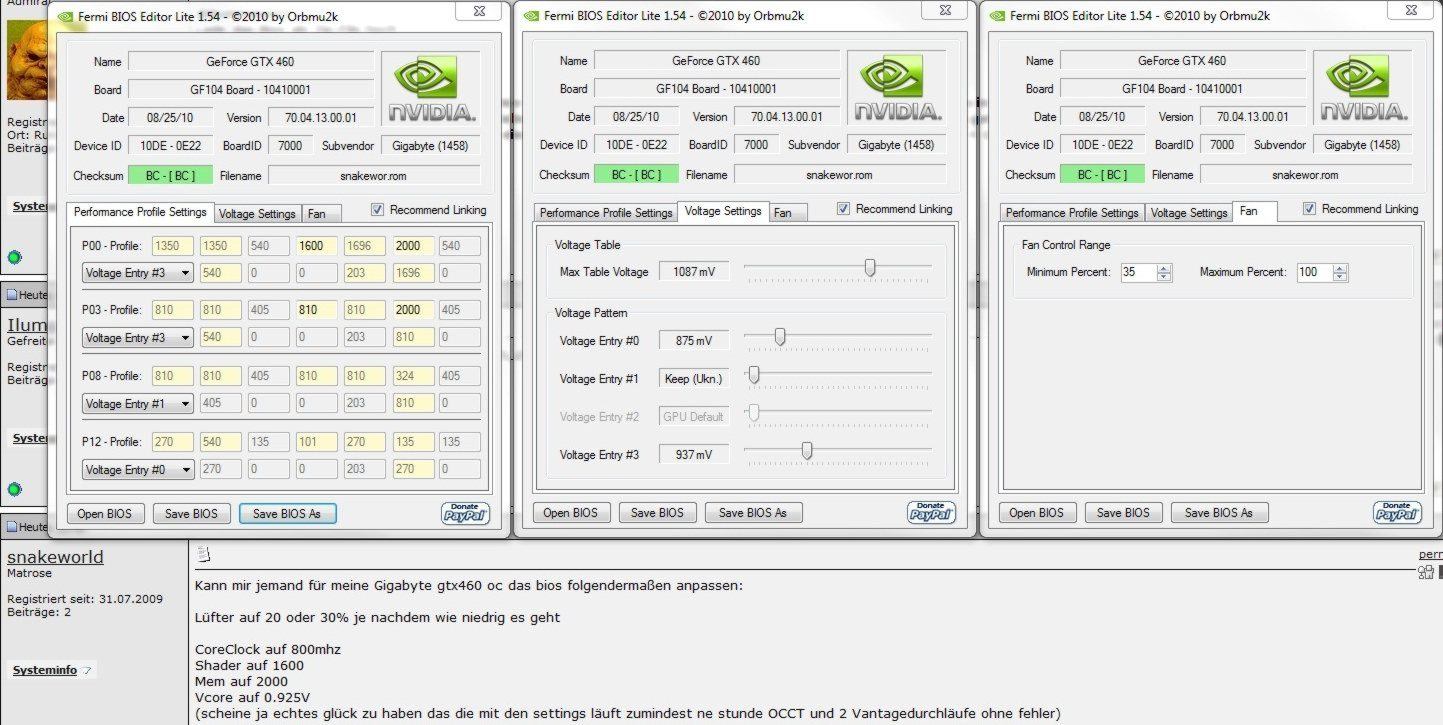Image resolution: width=1443 pixels, height=725 pixels.
Task: Open P00 profile Voltage Entry dropdown
Action: [138, 272]
